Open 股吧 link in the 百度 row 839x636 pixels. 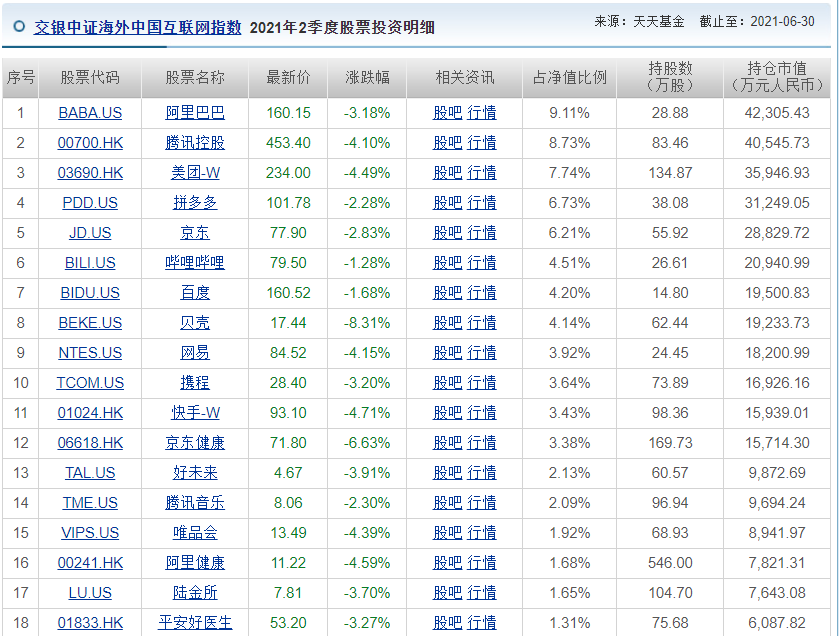point(447,293)
